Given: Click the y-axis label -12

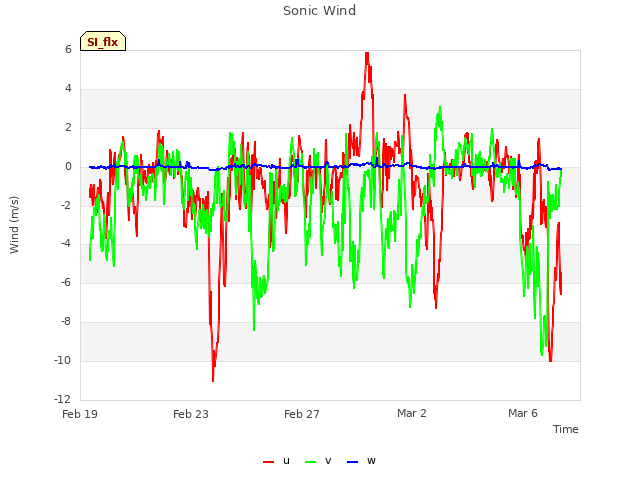Looking at the screenshot, I should (x=62, y=399).
